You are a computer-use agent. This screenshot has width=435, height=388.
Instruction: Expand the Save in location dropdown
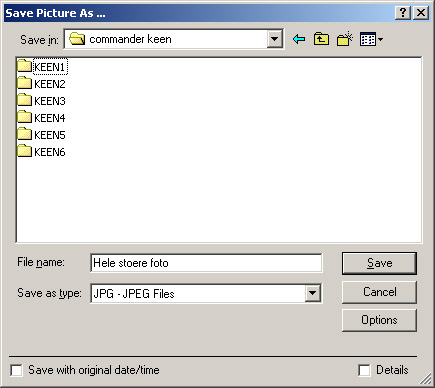tap(275, 39)
